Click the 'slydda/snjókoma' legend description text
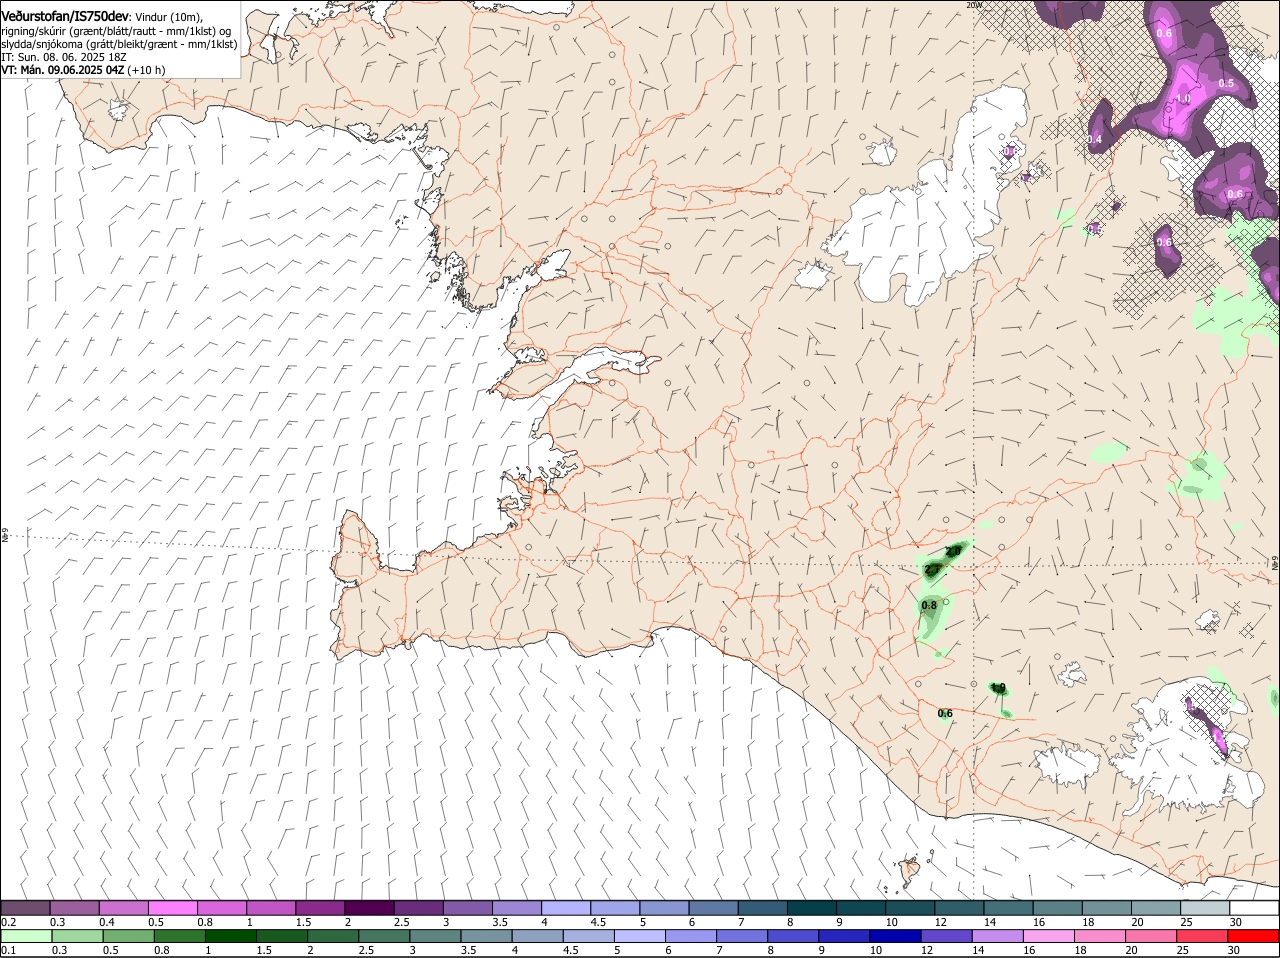 (x=40, y=44)
